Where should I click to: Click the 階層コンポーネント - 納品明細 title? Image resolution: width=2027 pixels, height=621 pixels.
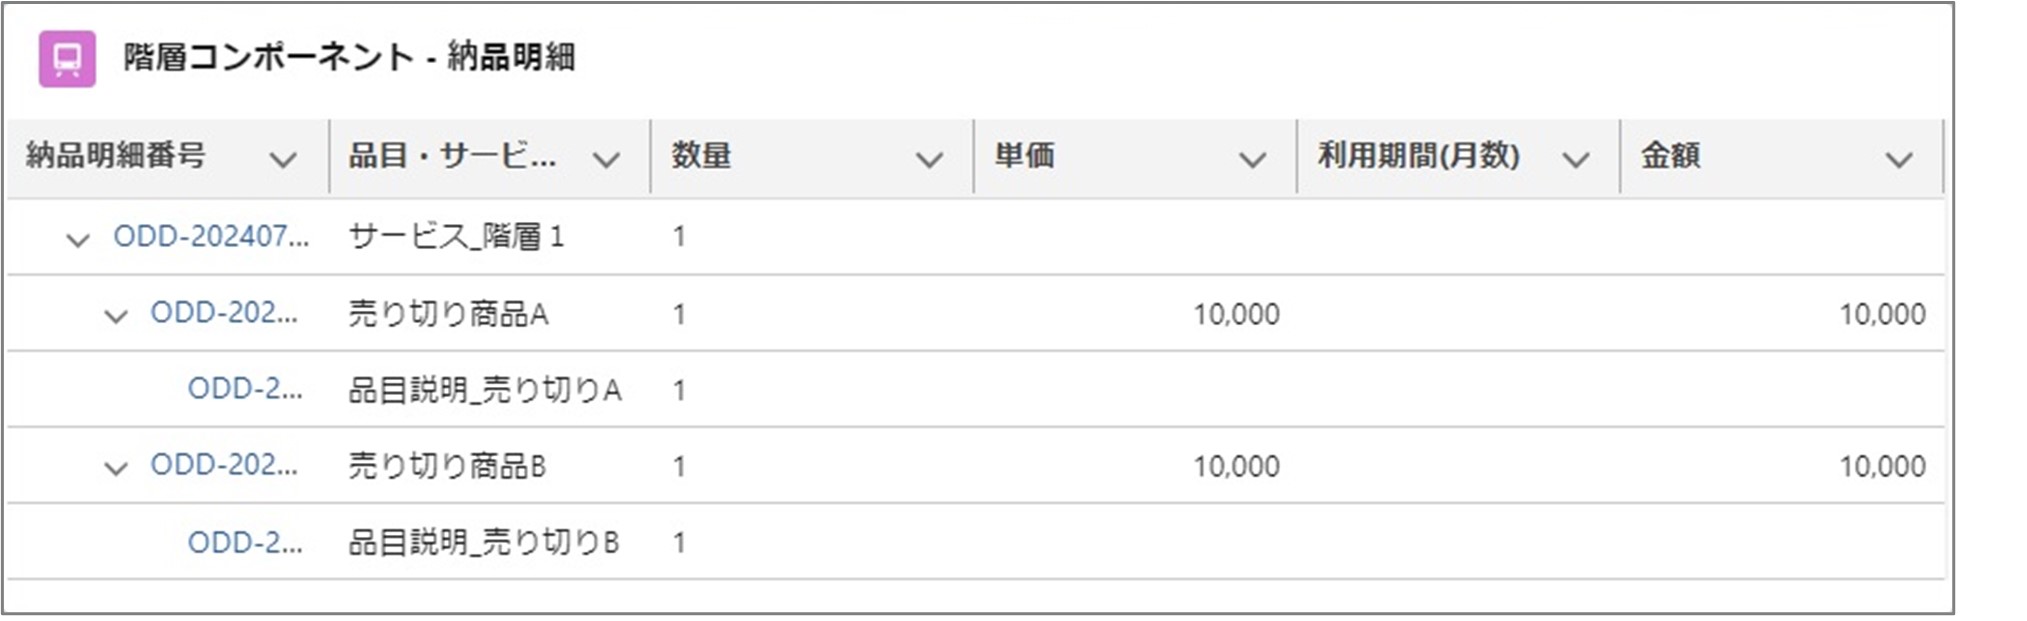pos(349,57)
